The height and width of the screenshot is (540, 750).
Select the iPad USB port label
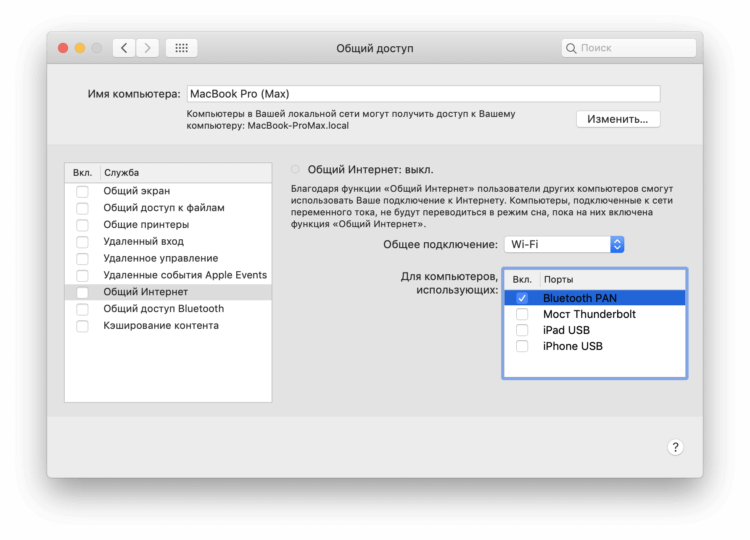pyautogui.click(x=566, y=330)
